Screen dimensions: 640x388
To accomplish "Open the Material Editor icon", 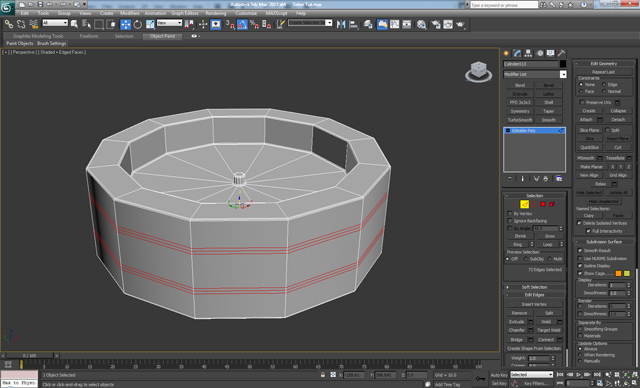I will click(x=421, y=24).
